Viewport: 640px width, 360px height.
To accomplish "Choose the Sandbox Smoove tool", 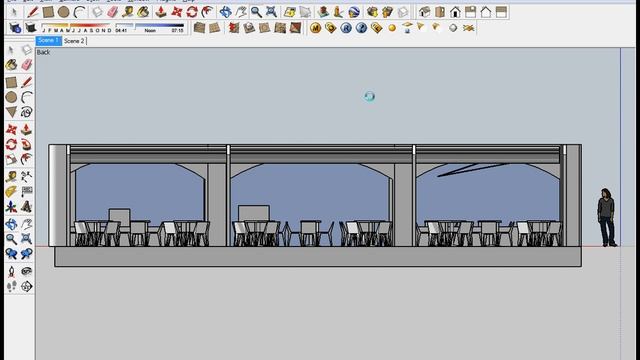I will click(234, 28).
